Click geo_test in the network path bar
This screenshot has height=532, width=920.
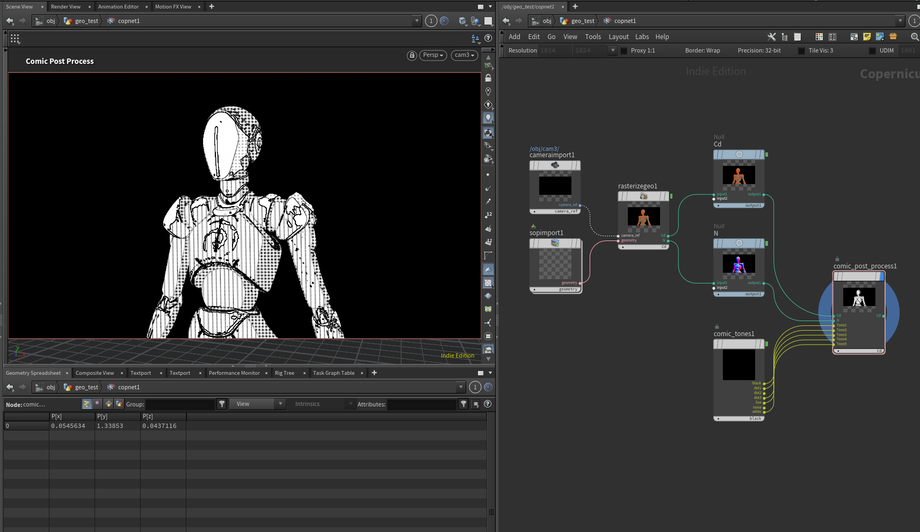click(582, 20)
